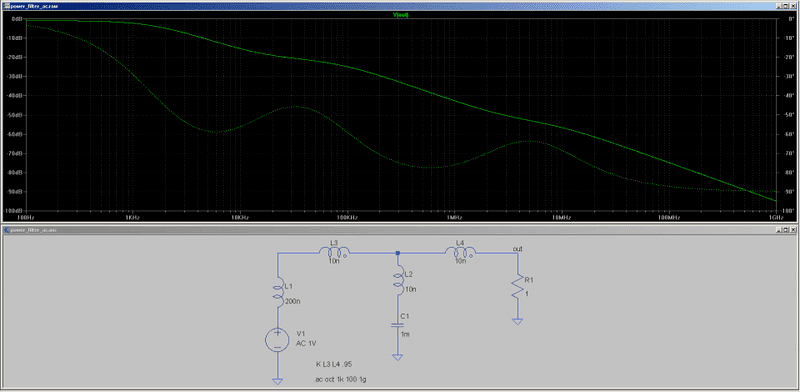Select resistor R1 symbol
800x392 pixels.
(x=518, y=287)
